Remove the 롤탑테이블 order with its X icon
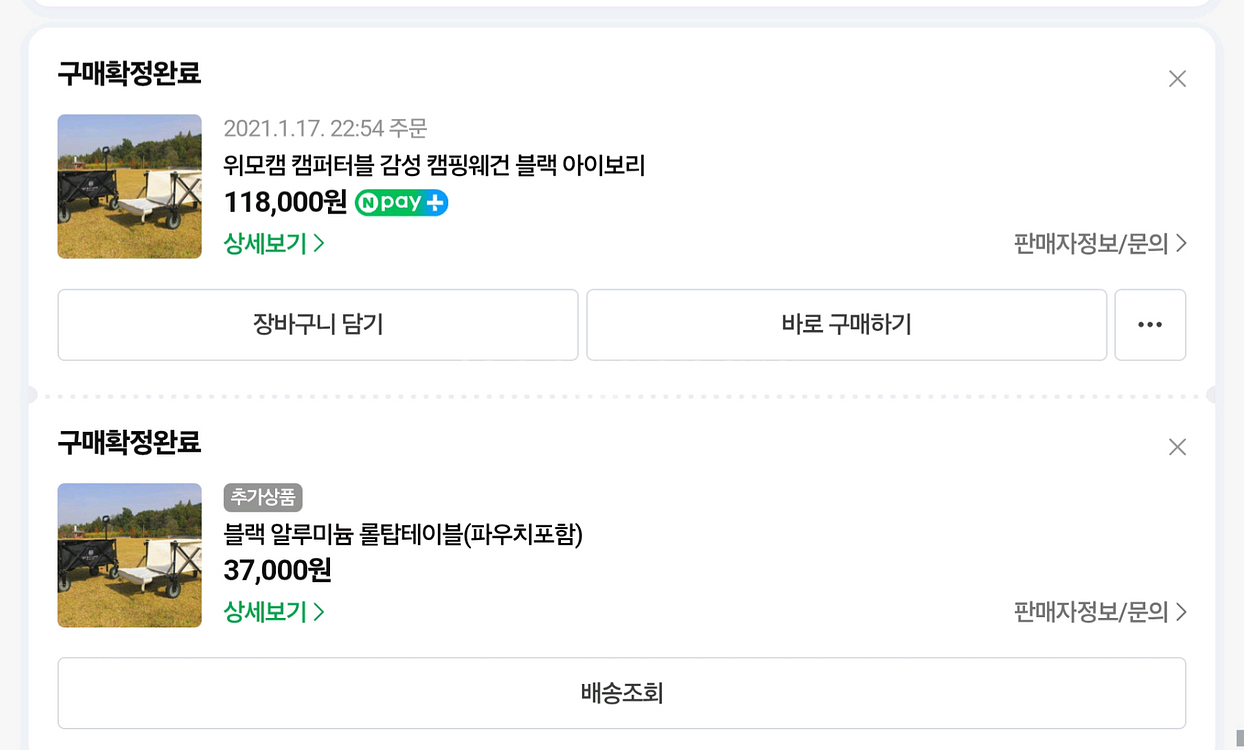Screen dimensions: 1244x750 coord(1177,447)
